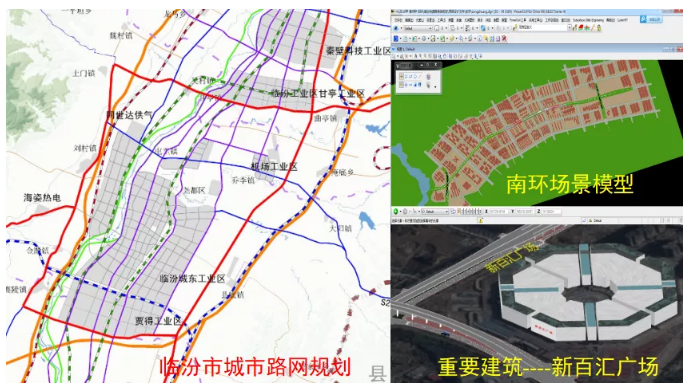Image resolution: width=691 pixels, height=389 pixels.
Task: Open the Subsurface Utility Engineering menu
Action: click(x=588, y=20)
